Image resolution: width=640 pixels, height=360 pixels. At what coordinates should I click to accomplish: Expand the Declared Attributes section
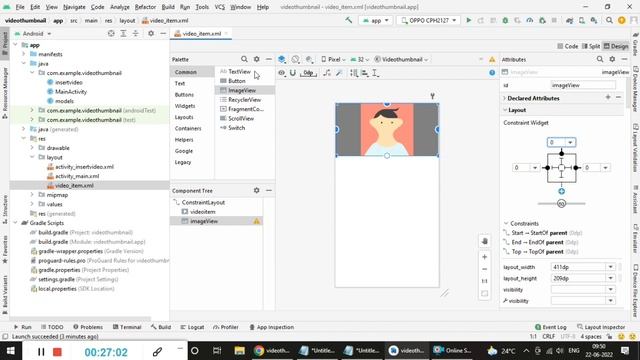click(x=504, y=98)
